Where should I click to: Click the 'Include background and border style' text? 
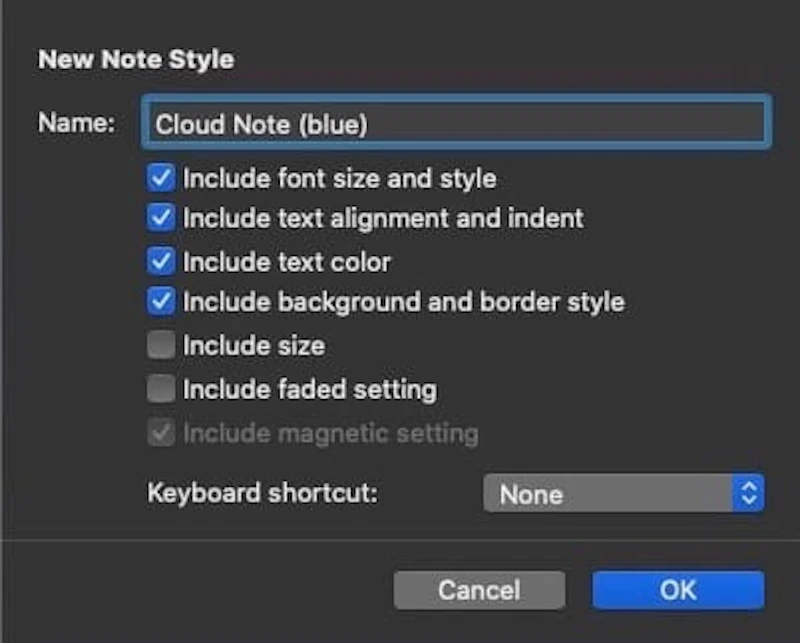pyautogui.click(x=403, y=301)
